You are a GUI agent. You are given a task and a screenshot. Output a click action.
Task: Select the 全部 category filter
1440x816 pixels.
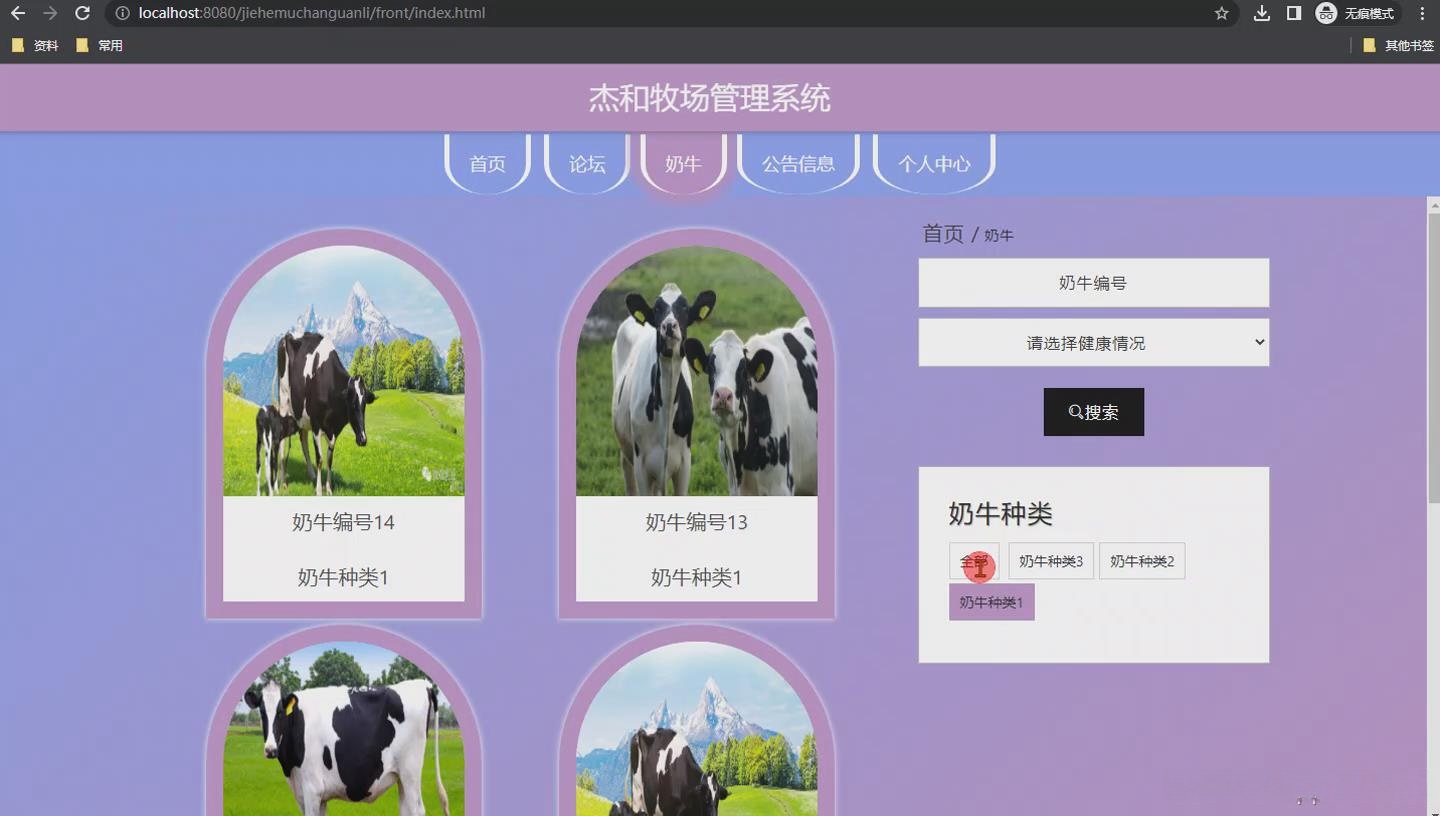click(972, 561)
